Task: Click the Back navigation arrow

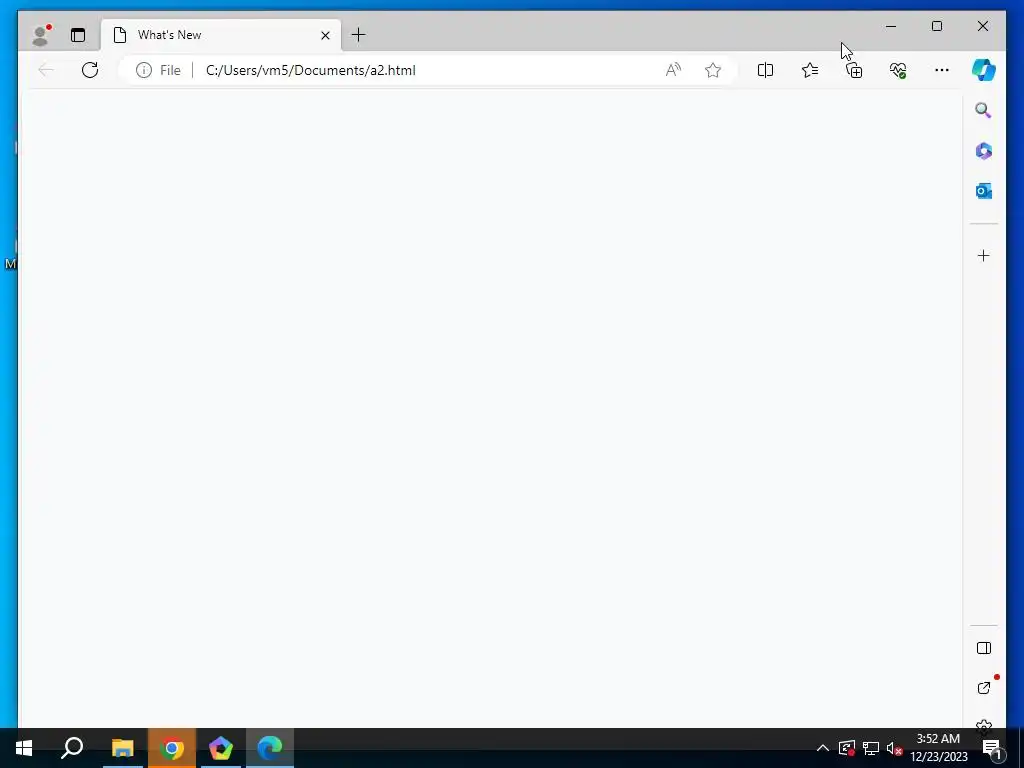Action: point(46,70)
